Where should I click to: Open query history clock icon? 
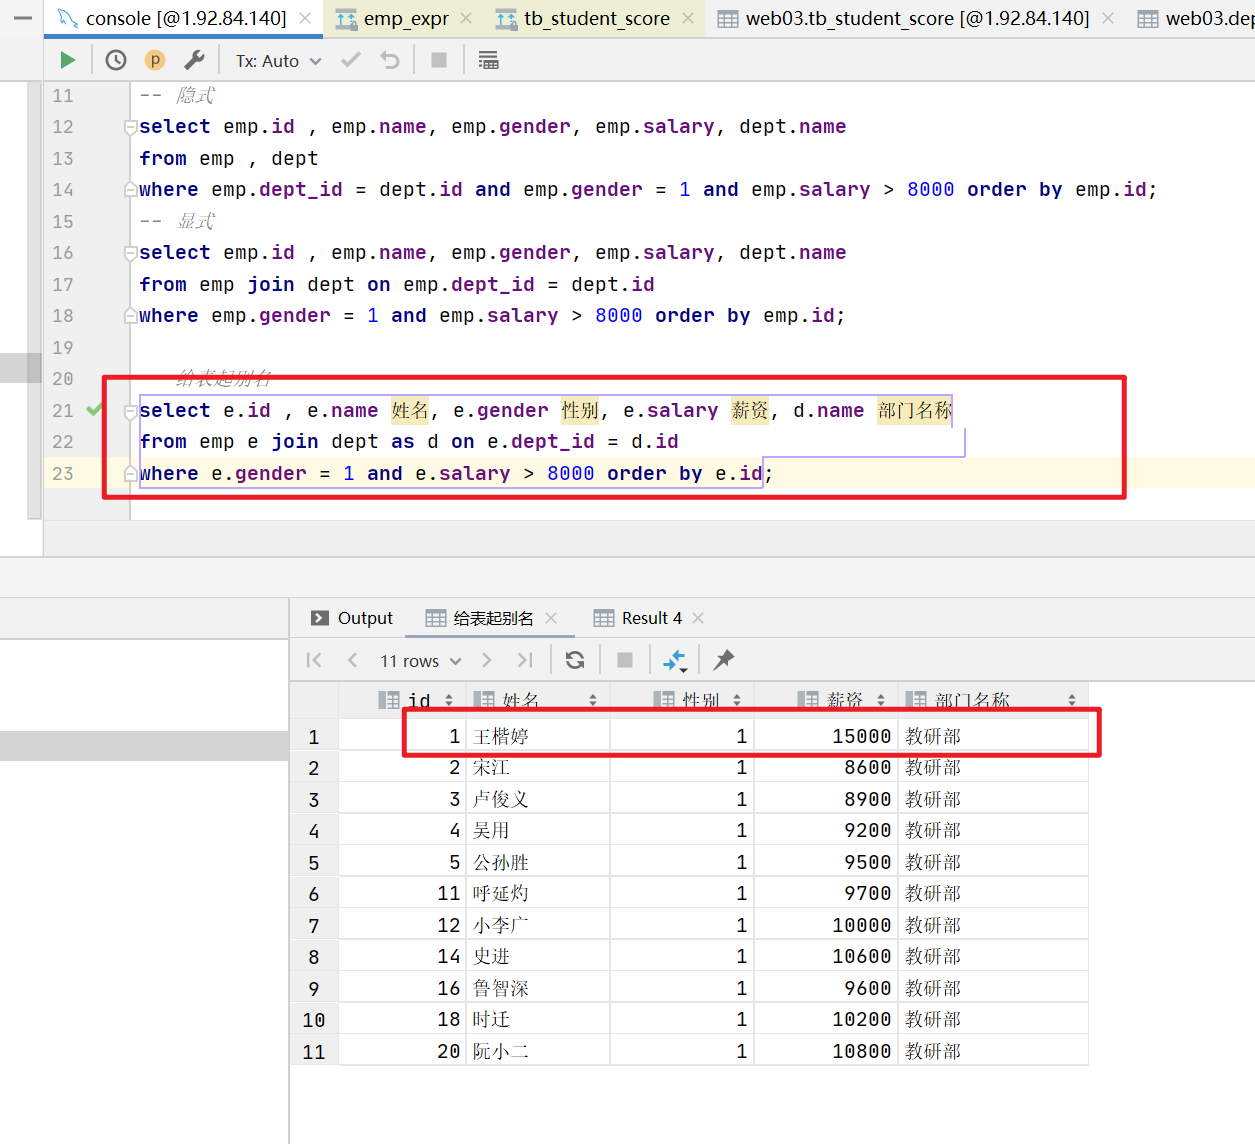[116, 61]
